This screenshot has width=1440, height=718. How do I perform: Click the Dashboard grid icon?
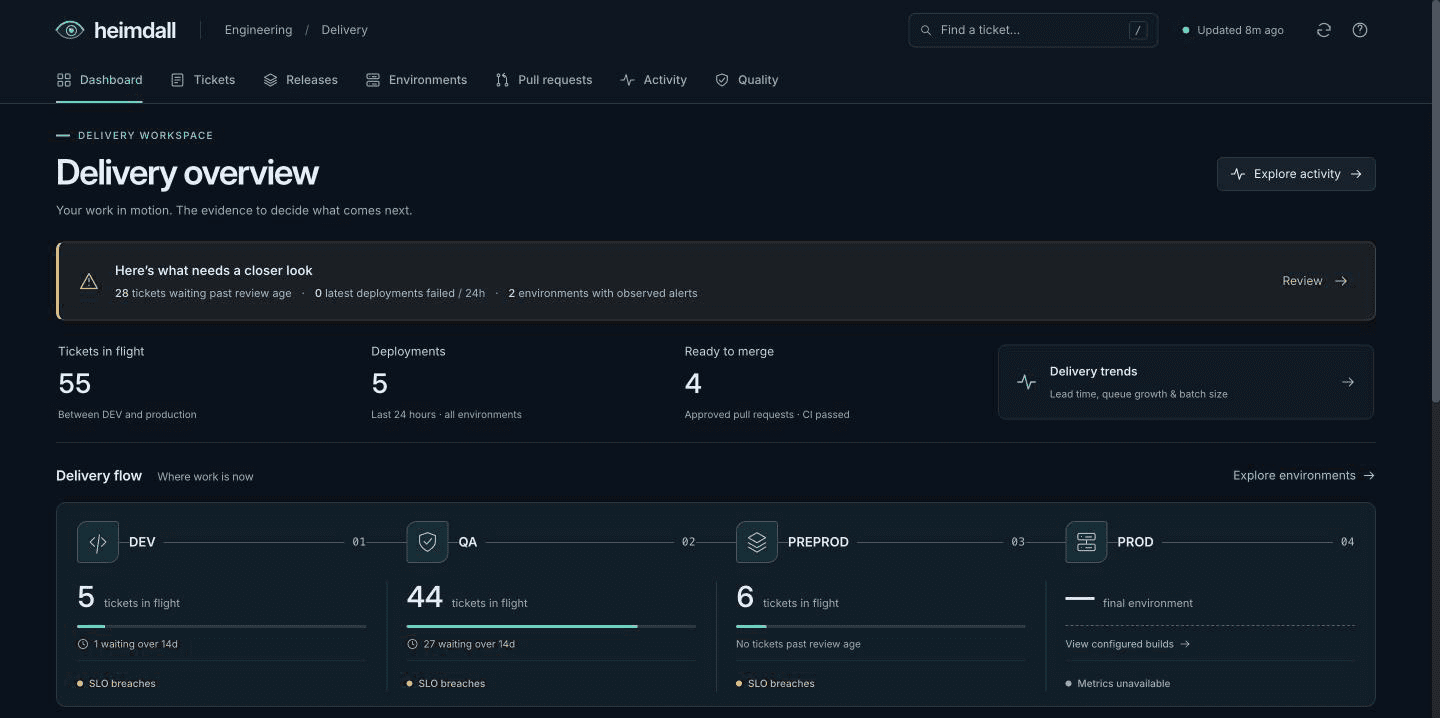click(x=64, y=80)
